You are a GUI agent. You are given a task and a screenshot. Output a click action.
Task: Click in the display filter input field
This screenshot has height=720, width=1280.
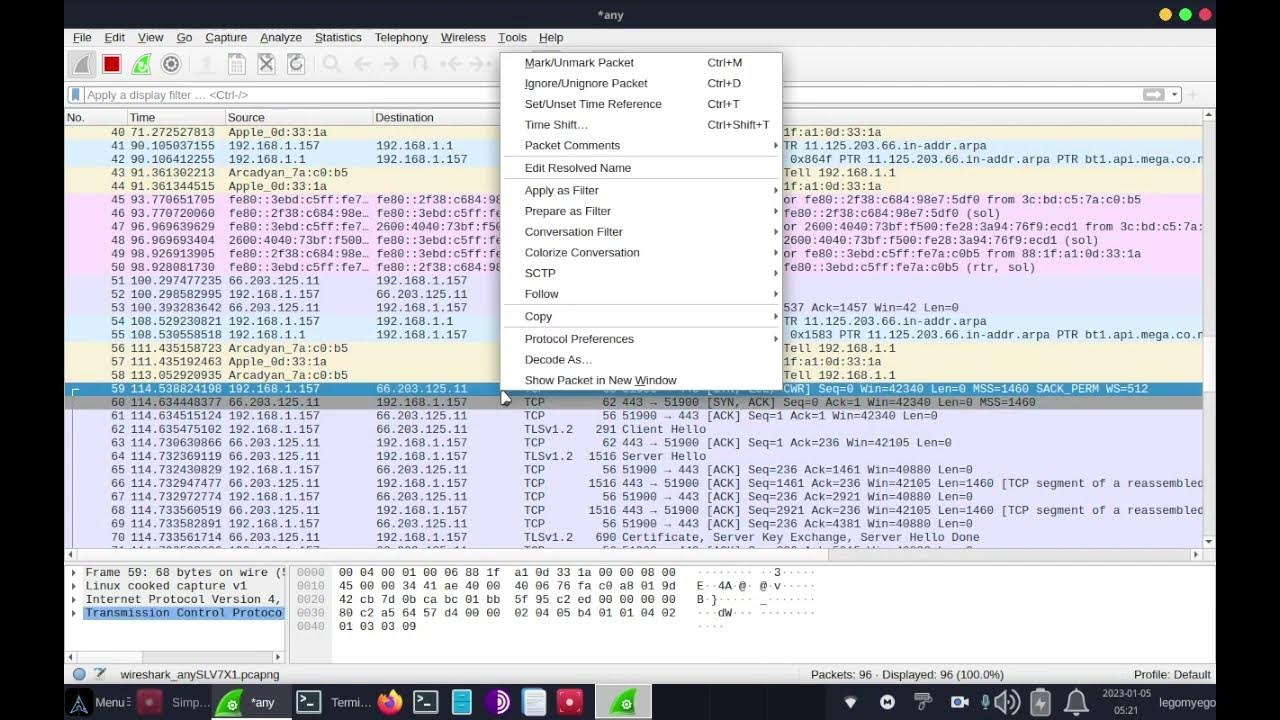click(610, 95)
